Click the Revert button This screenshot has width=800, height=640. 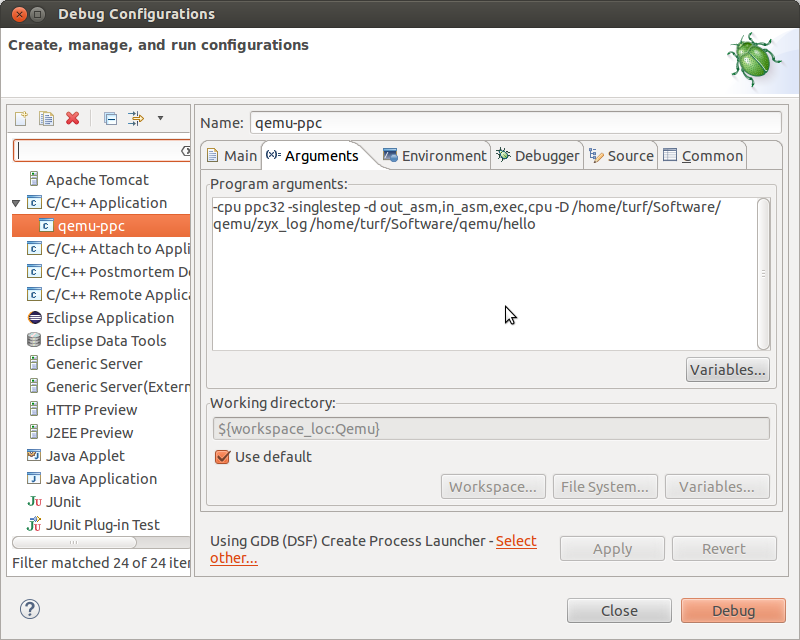[x=724, y=549]
